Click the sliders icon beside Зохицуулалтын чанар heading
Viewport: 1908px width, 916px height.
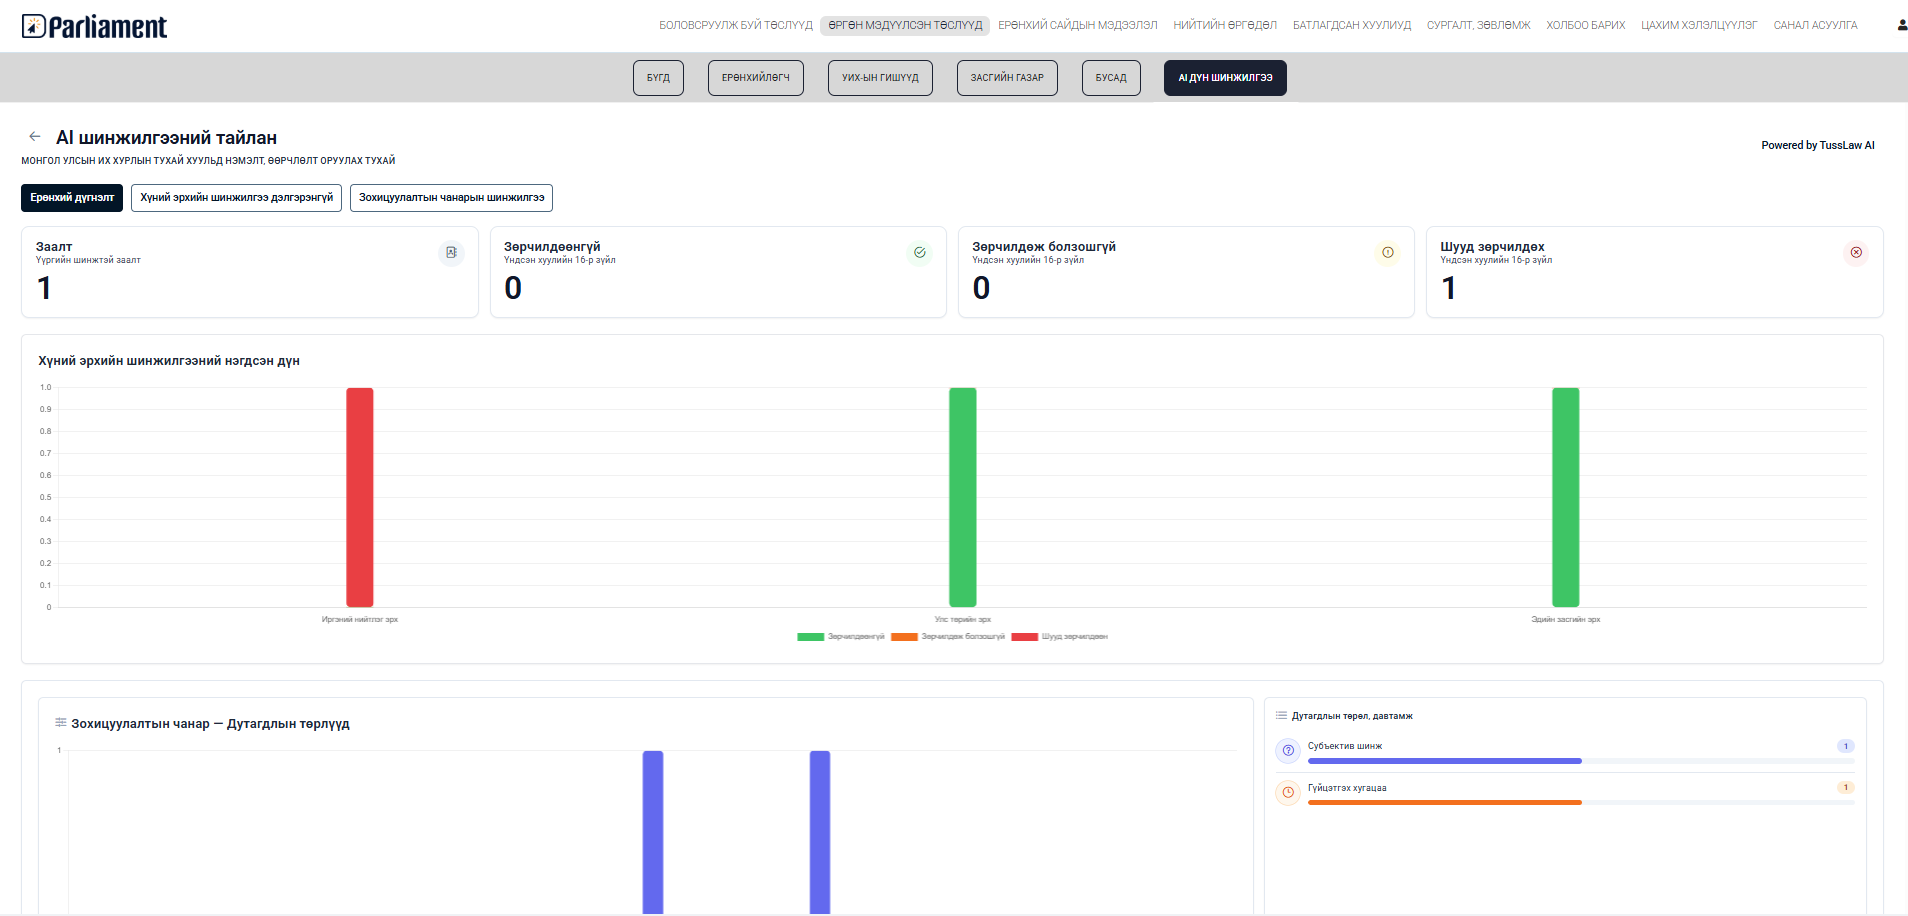coord(61,722)
